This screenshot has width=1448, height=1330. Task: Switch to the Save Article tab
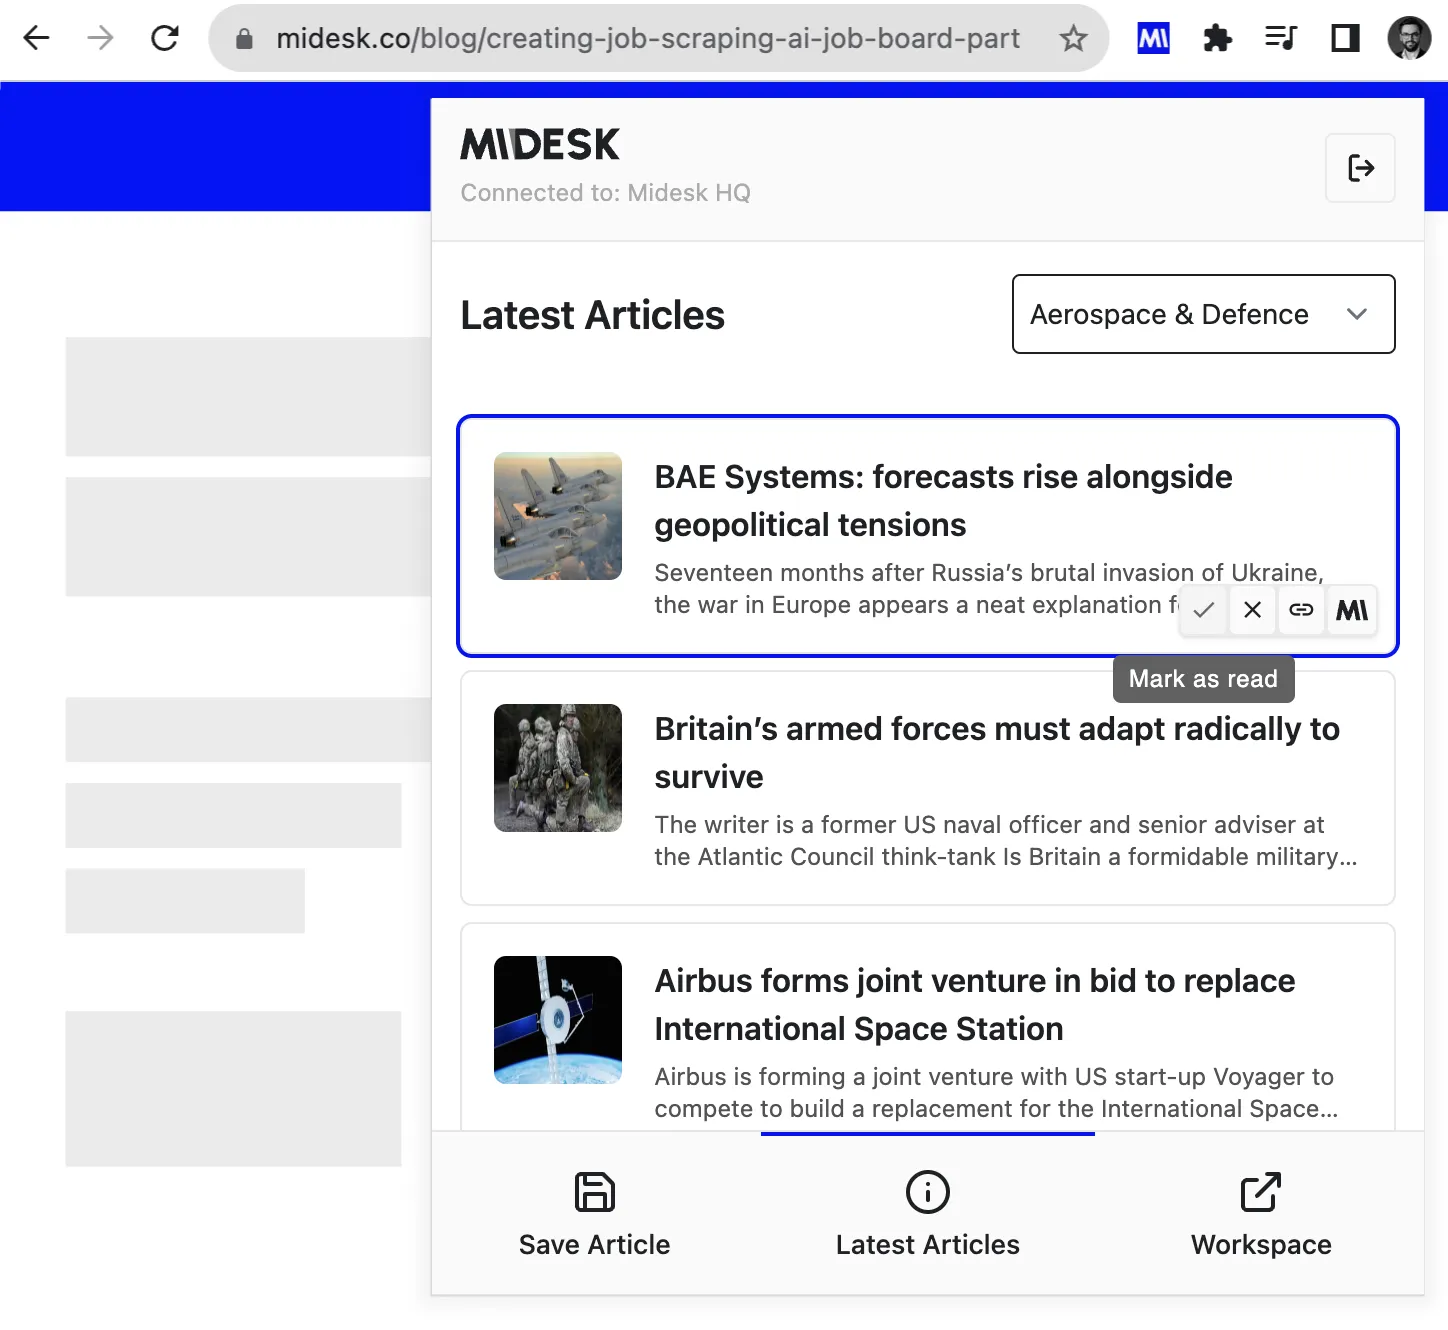click(x=594, y=1214)
